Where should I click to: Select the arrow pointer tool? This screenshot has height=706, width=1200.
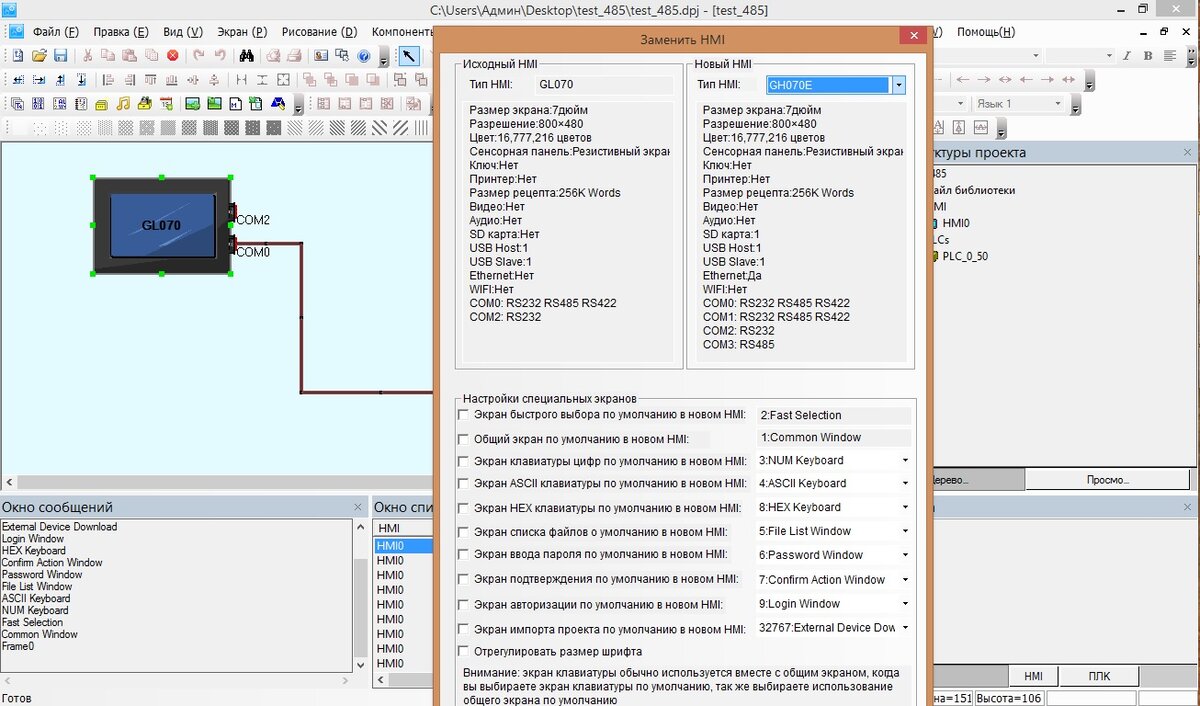[408, 56]
